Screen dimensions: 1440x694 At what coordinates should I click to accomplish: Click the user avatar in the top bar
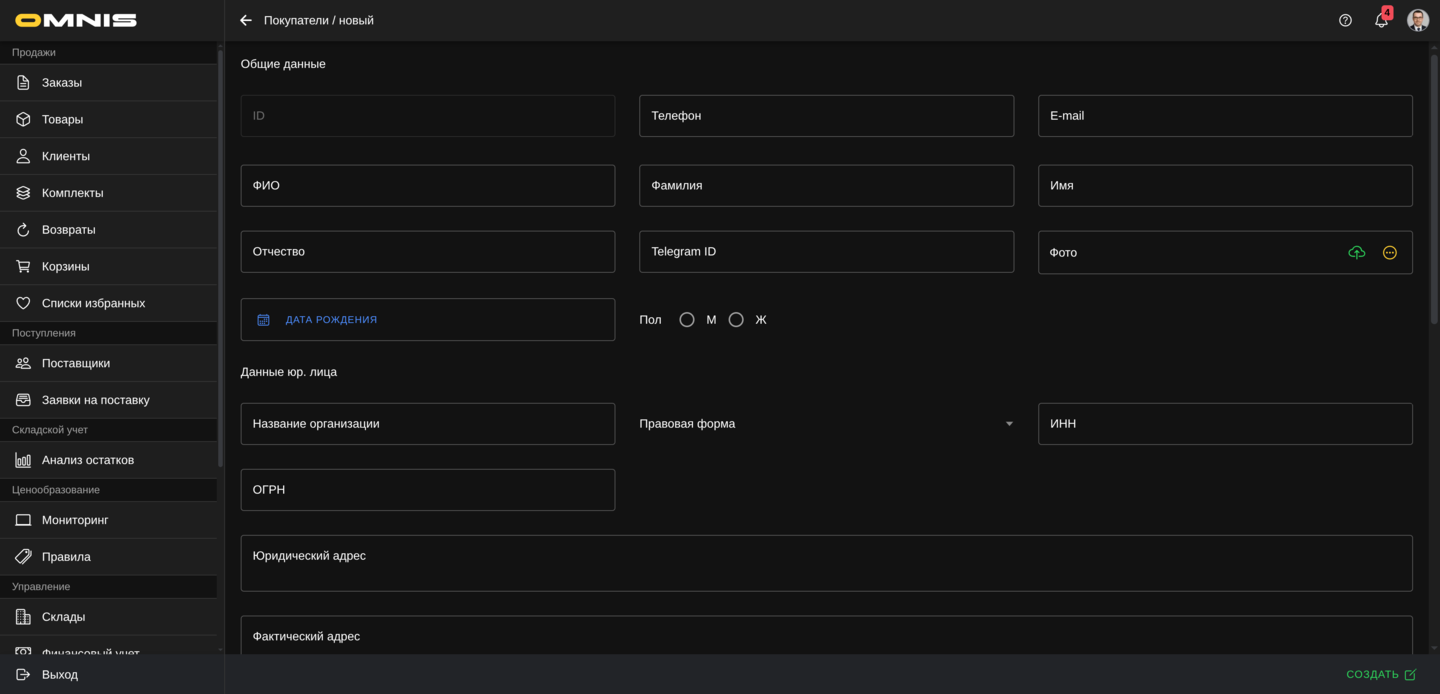pyautogui.click(x=1417, y=20)
